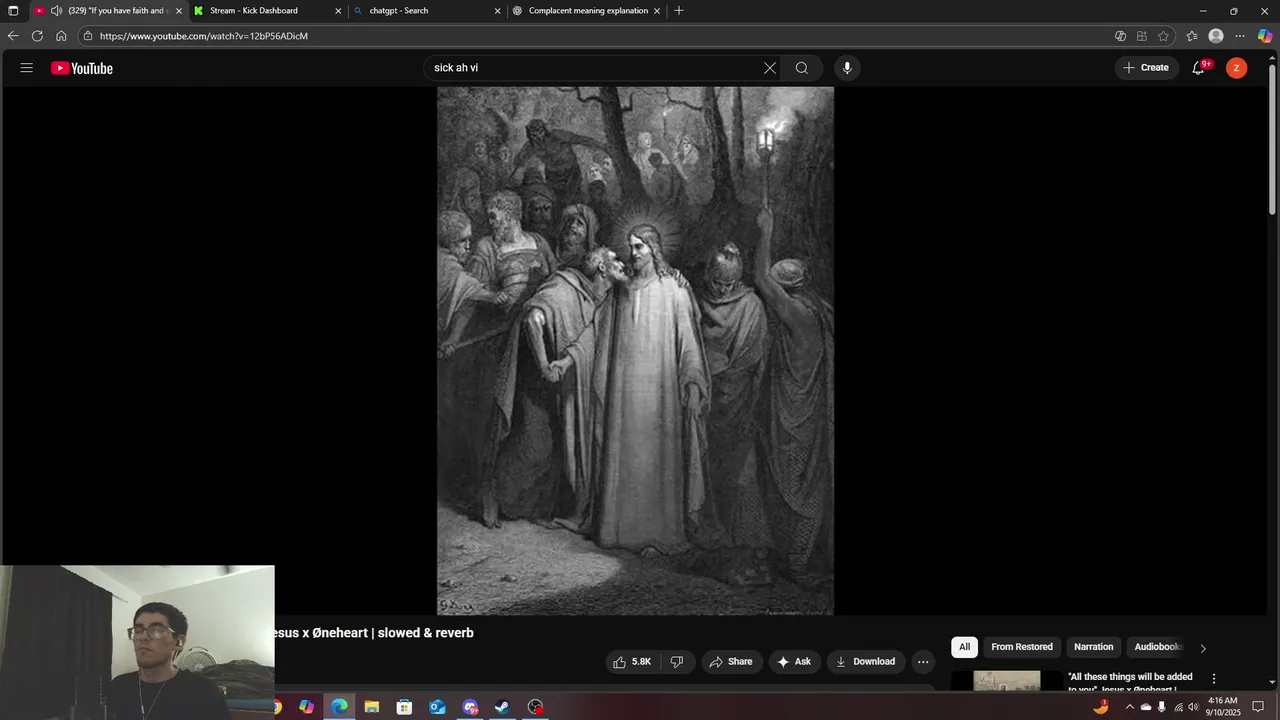Click the OneDrive cloud tray icon
The width and height of the screenshot is (1280, 720).
coord(1146,707)
